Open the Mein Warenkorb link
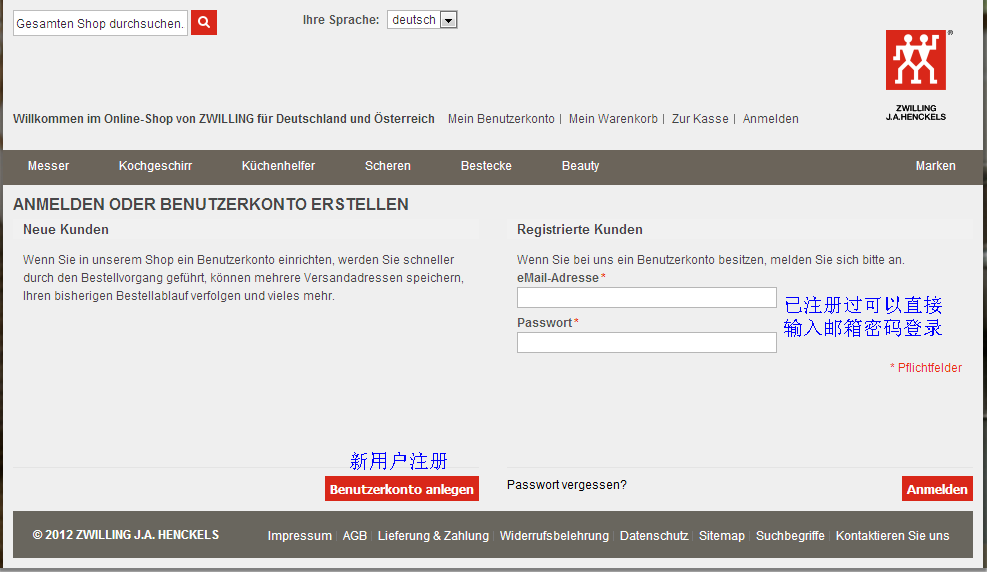 (613, 119)
